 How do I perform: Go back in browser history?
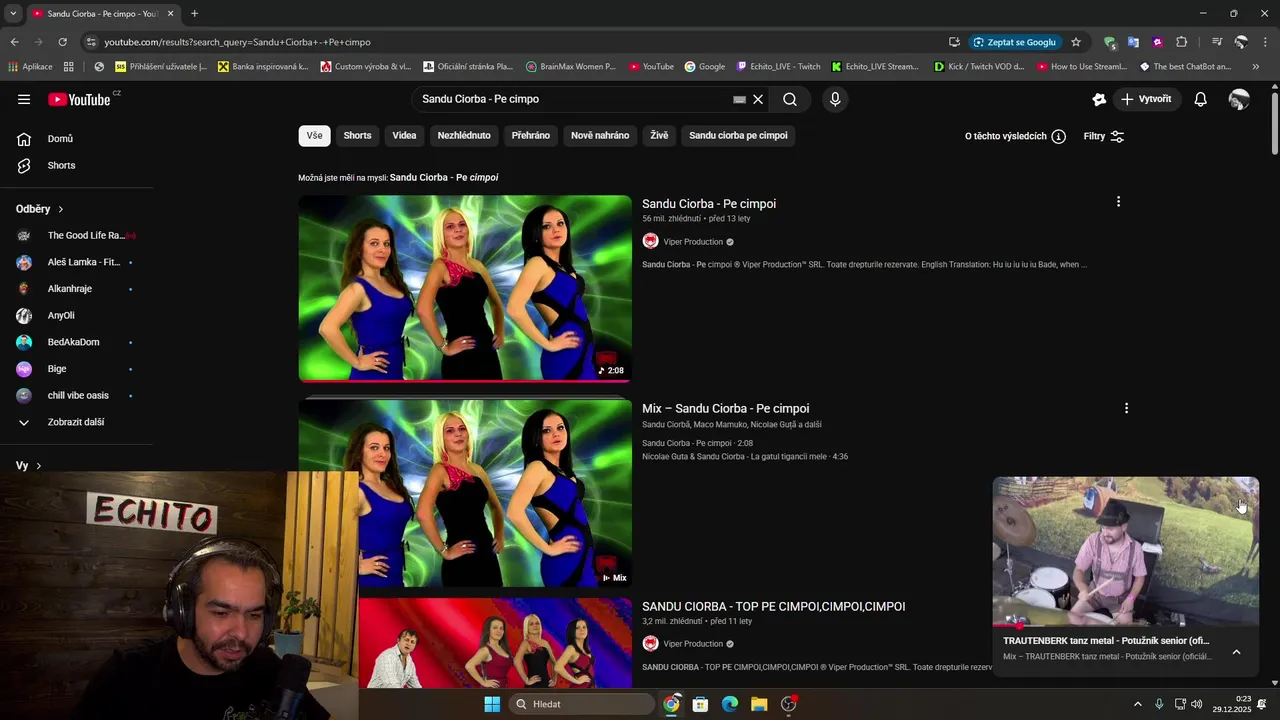[14, 42]
